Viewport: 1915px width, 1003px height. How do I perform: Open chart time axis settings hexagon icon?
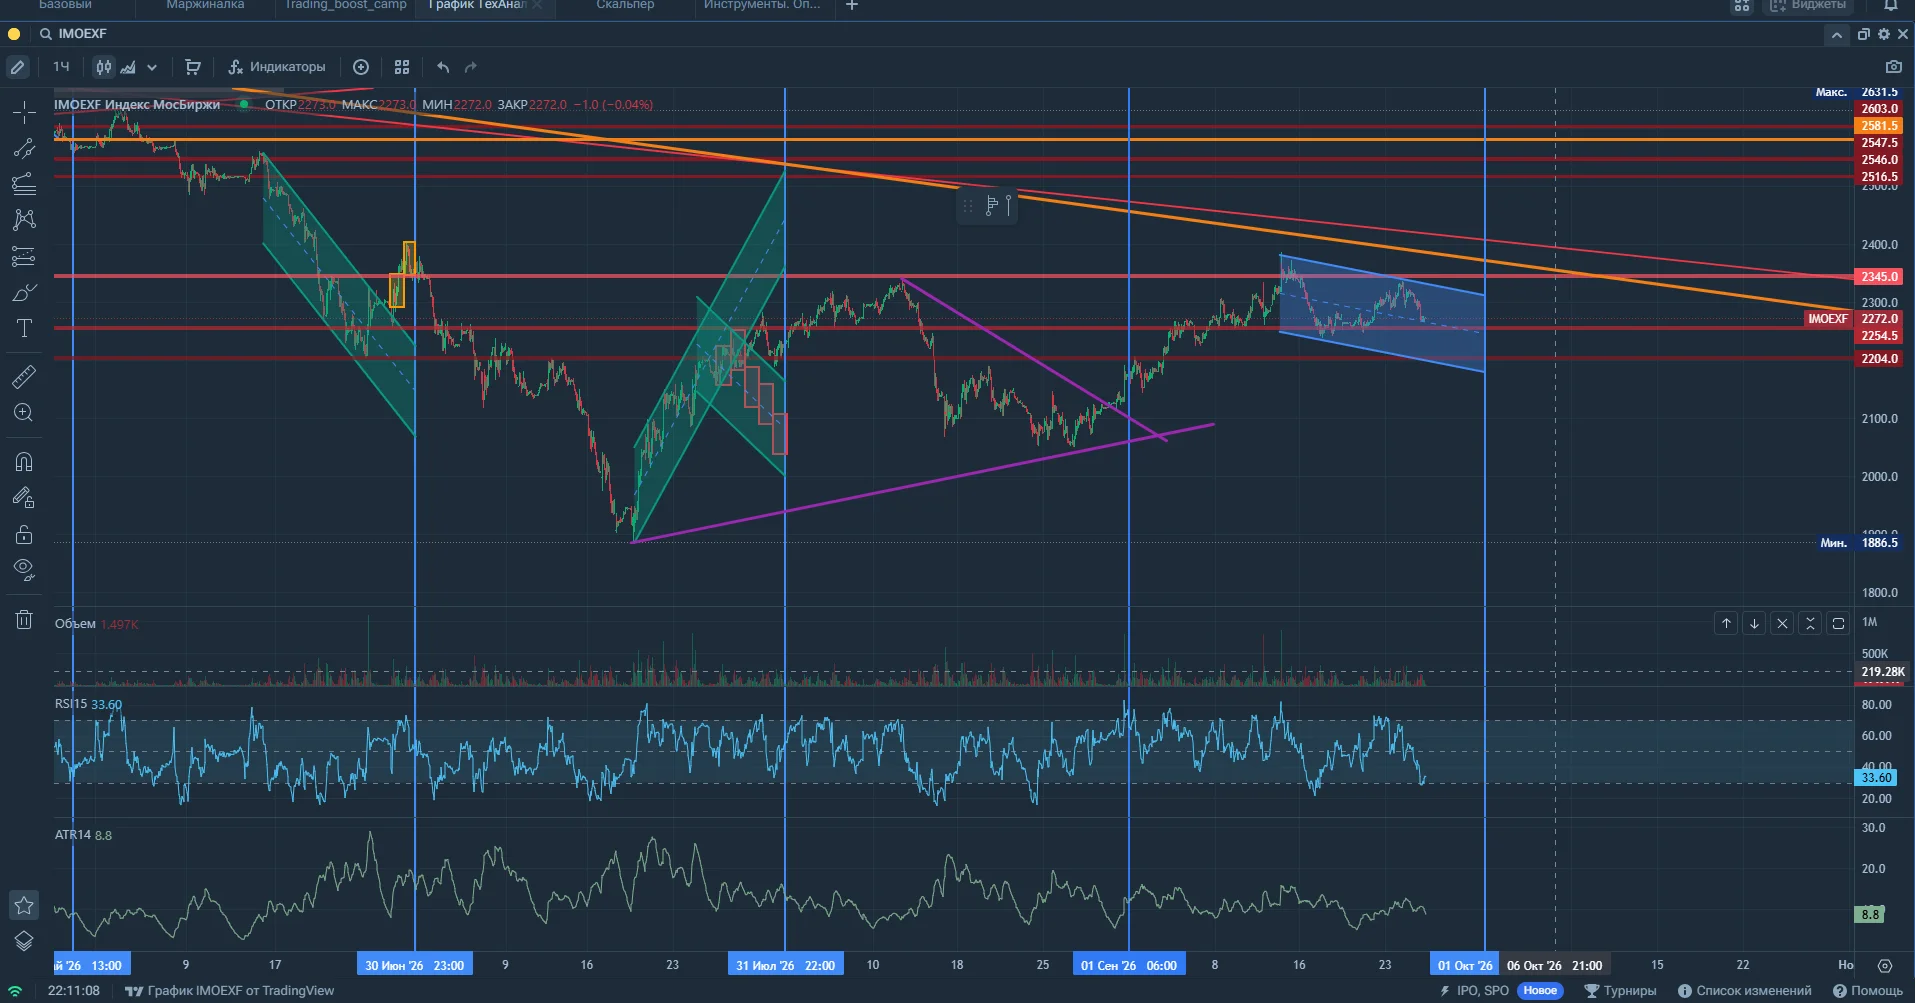[x=1885, y=966]
